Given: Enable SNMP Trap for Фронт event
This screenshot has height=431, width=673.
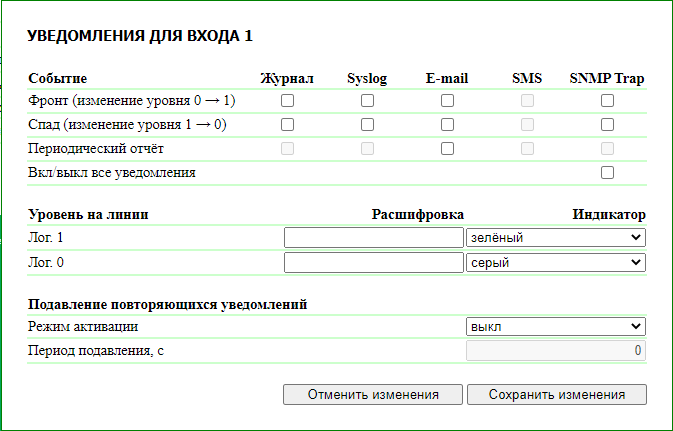Looking at the screenshot, I should tap(607, 101).
